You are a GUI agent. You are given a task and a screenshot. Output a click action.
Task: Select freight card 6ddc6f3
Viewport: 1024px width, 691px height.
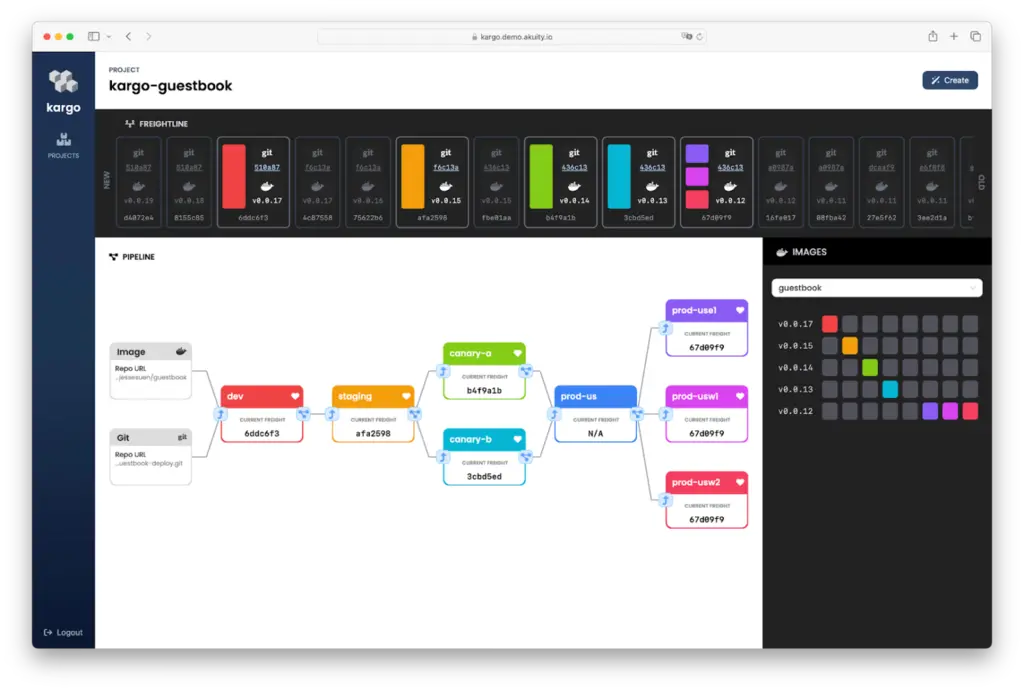[253, 182]
